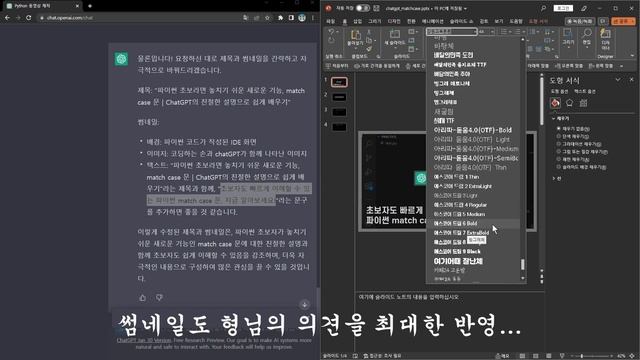Reload the ChatGPT page in Chrome
The image size is (640, 360).
[29, 18]
